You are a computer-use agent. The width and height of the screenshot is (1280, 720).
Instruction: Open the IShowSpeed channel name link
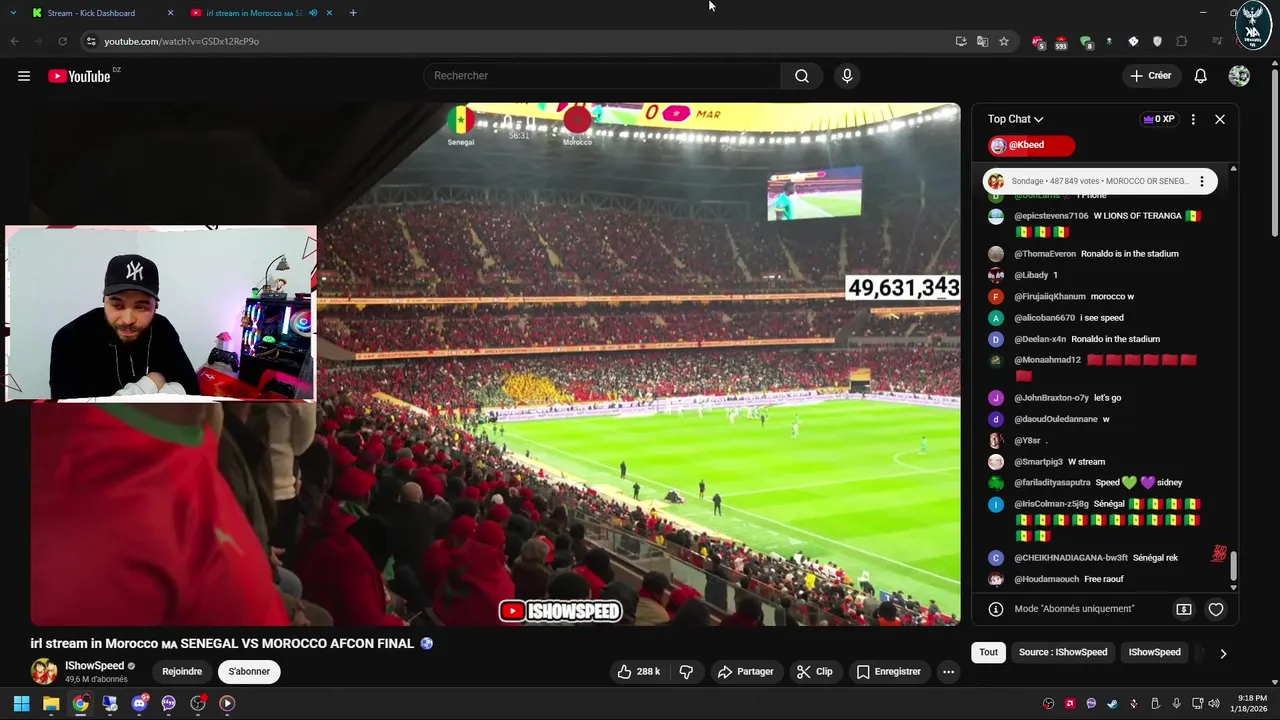[x=94, y=666]
